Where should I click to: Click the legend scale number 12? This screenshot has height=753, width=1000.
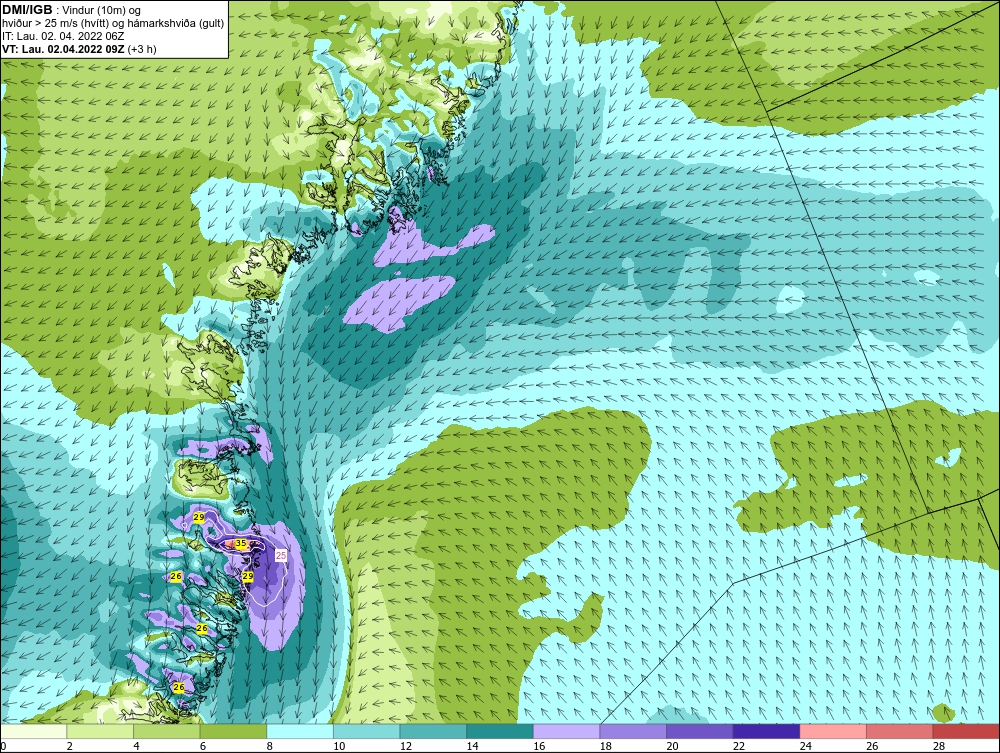(x=406, y=746)
